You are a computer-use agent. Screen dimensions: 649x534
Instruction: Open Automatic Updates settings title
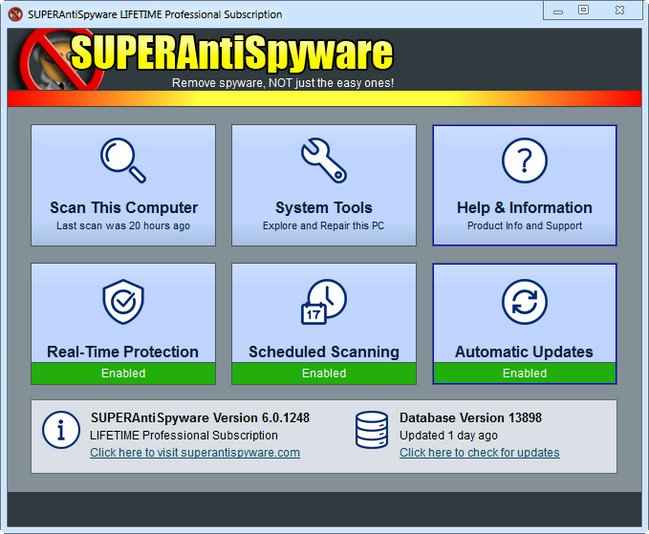point(524,351)
